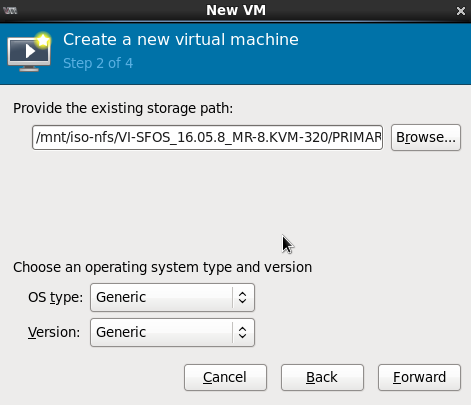Click 'Provide the existing storage path:' label

tap(123, 108)
